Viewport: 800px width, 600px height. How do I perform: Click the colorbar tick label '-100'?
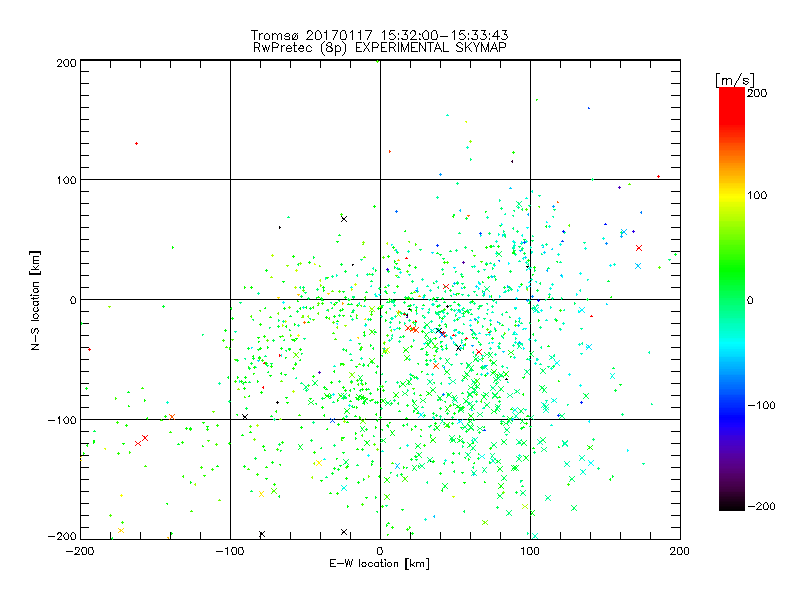761,405
